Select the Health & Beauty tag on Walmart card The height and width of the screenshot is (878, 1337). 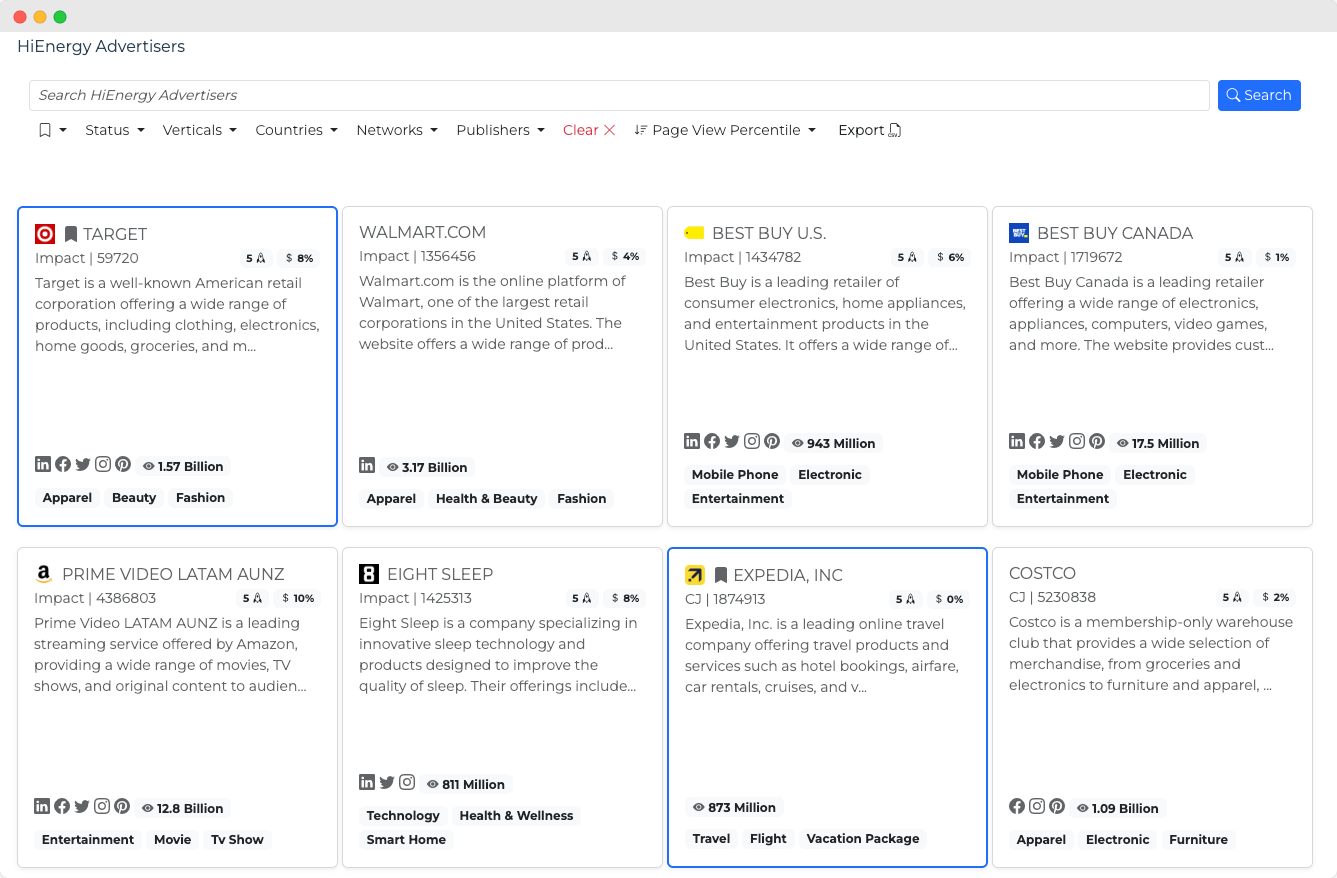pyautogui.click(x=487, y=498)
